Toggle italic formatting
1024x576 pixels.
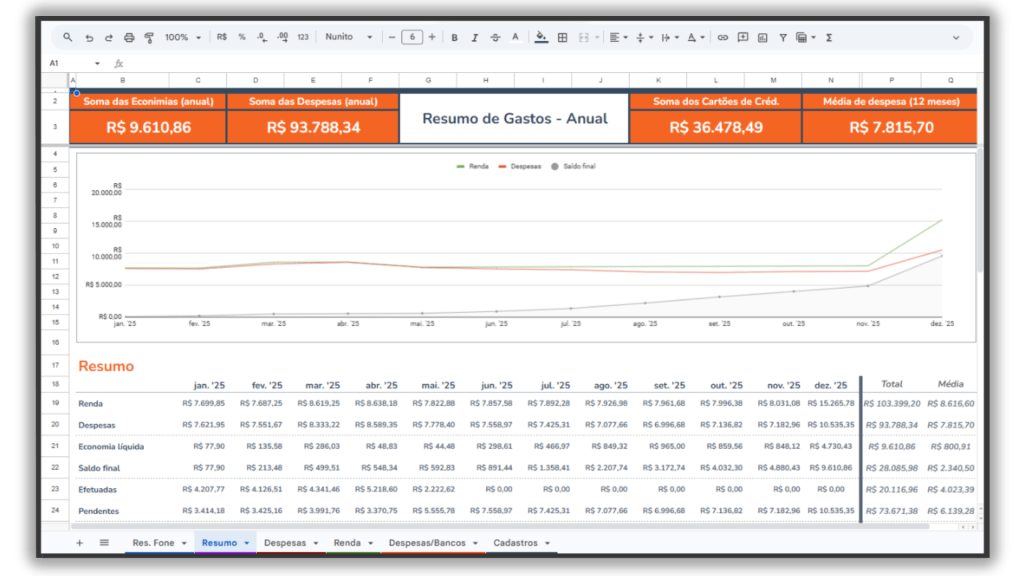475,37
